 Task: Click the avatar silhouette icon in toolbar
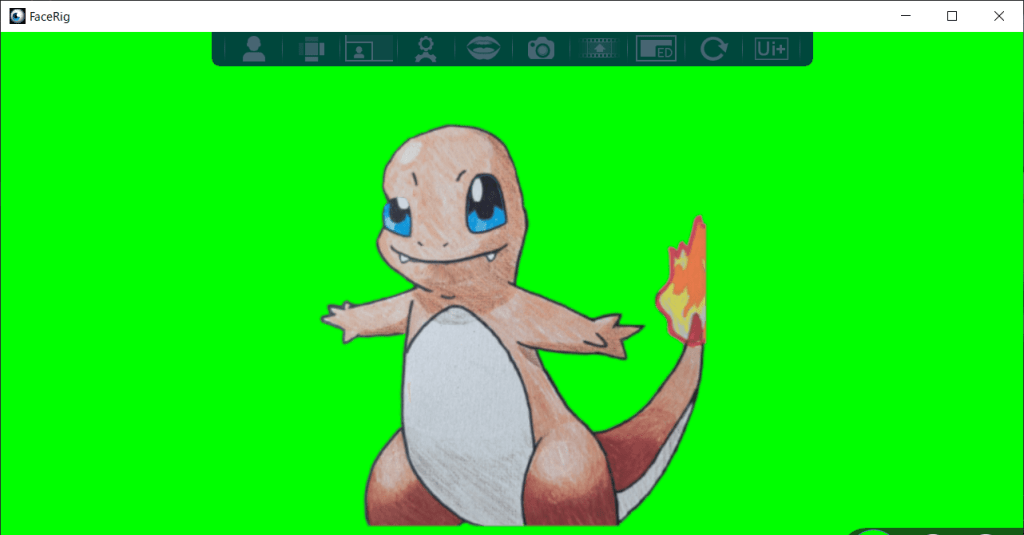coord(254,49)
